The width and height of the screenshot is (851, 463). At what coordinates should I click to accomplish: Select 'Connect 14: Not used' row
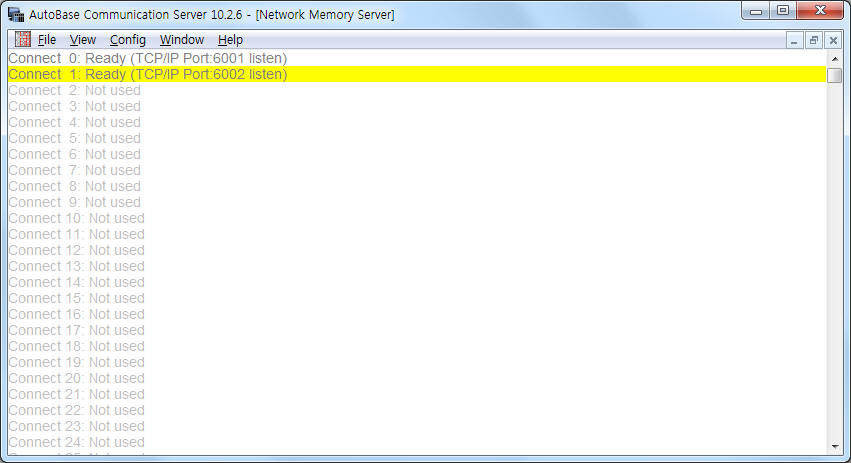pyautogui.click(x=417, y=282)
